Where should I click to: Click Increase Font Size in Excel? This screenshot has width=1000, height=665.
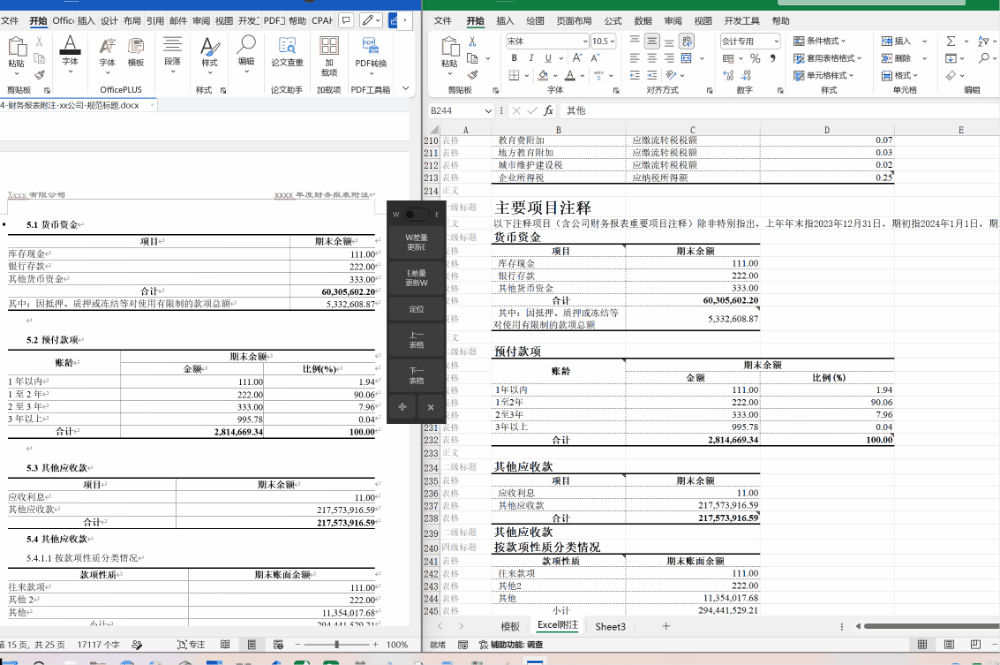[x=577, y=58]
